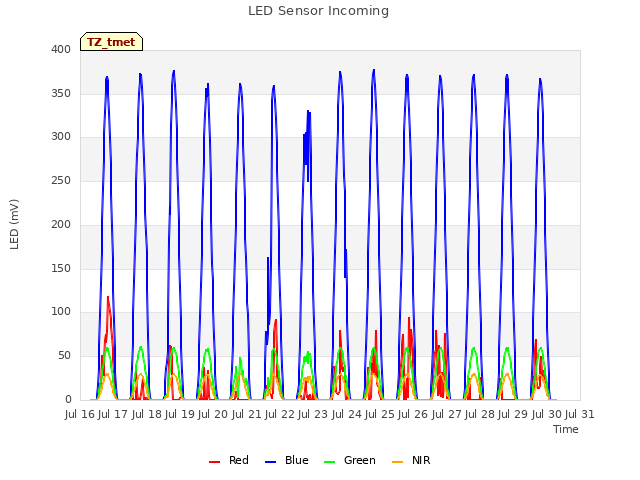Viewport: 640px width, 480px height.
Task: Click the tallest red spike near 120 mV
Action: (108, 298)
